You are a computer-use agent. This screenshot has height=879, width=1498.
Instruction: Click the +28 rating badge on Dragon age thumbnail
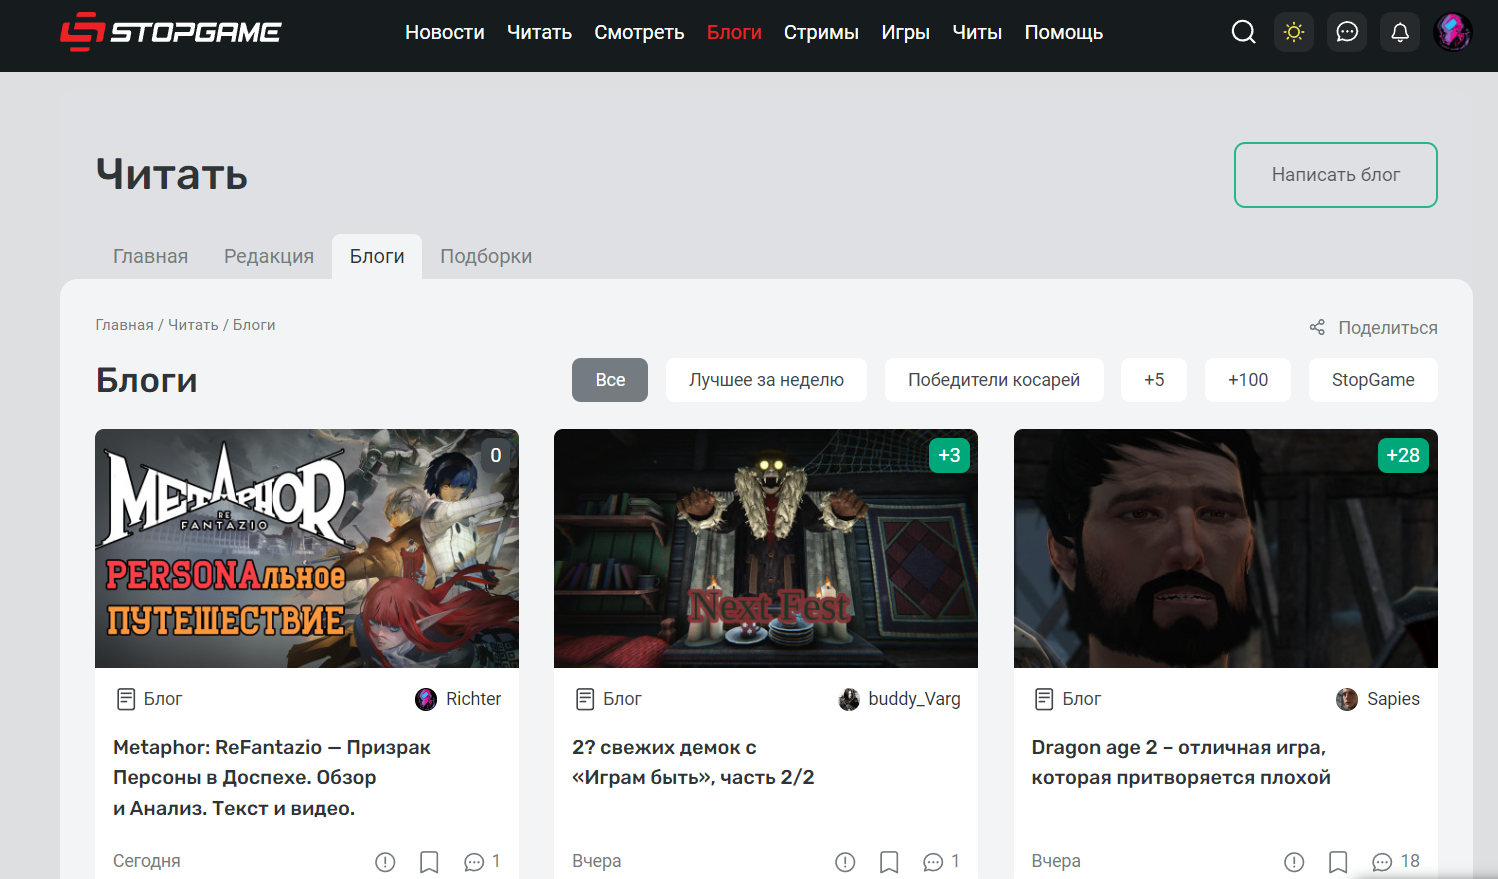(1403, 455)
